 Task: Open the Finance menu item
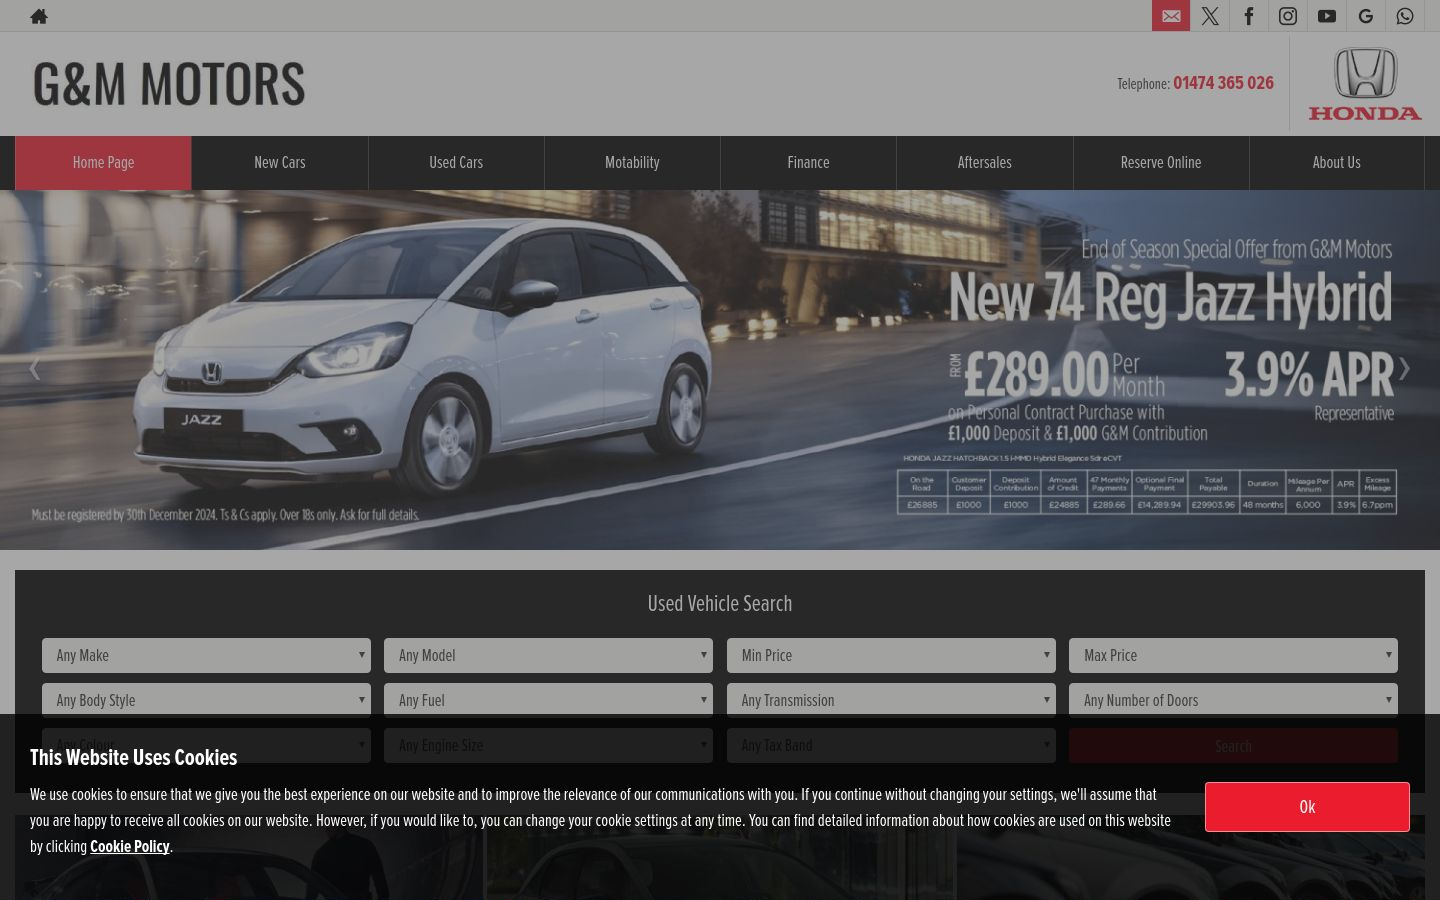click(808, 162)
